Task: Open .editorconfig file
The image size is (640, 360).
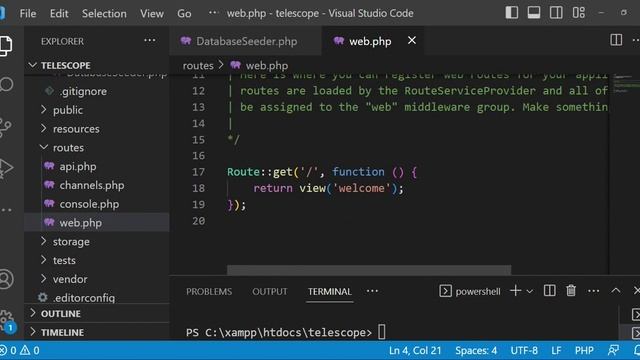Action: (97, 298)
